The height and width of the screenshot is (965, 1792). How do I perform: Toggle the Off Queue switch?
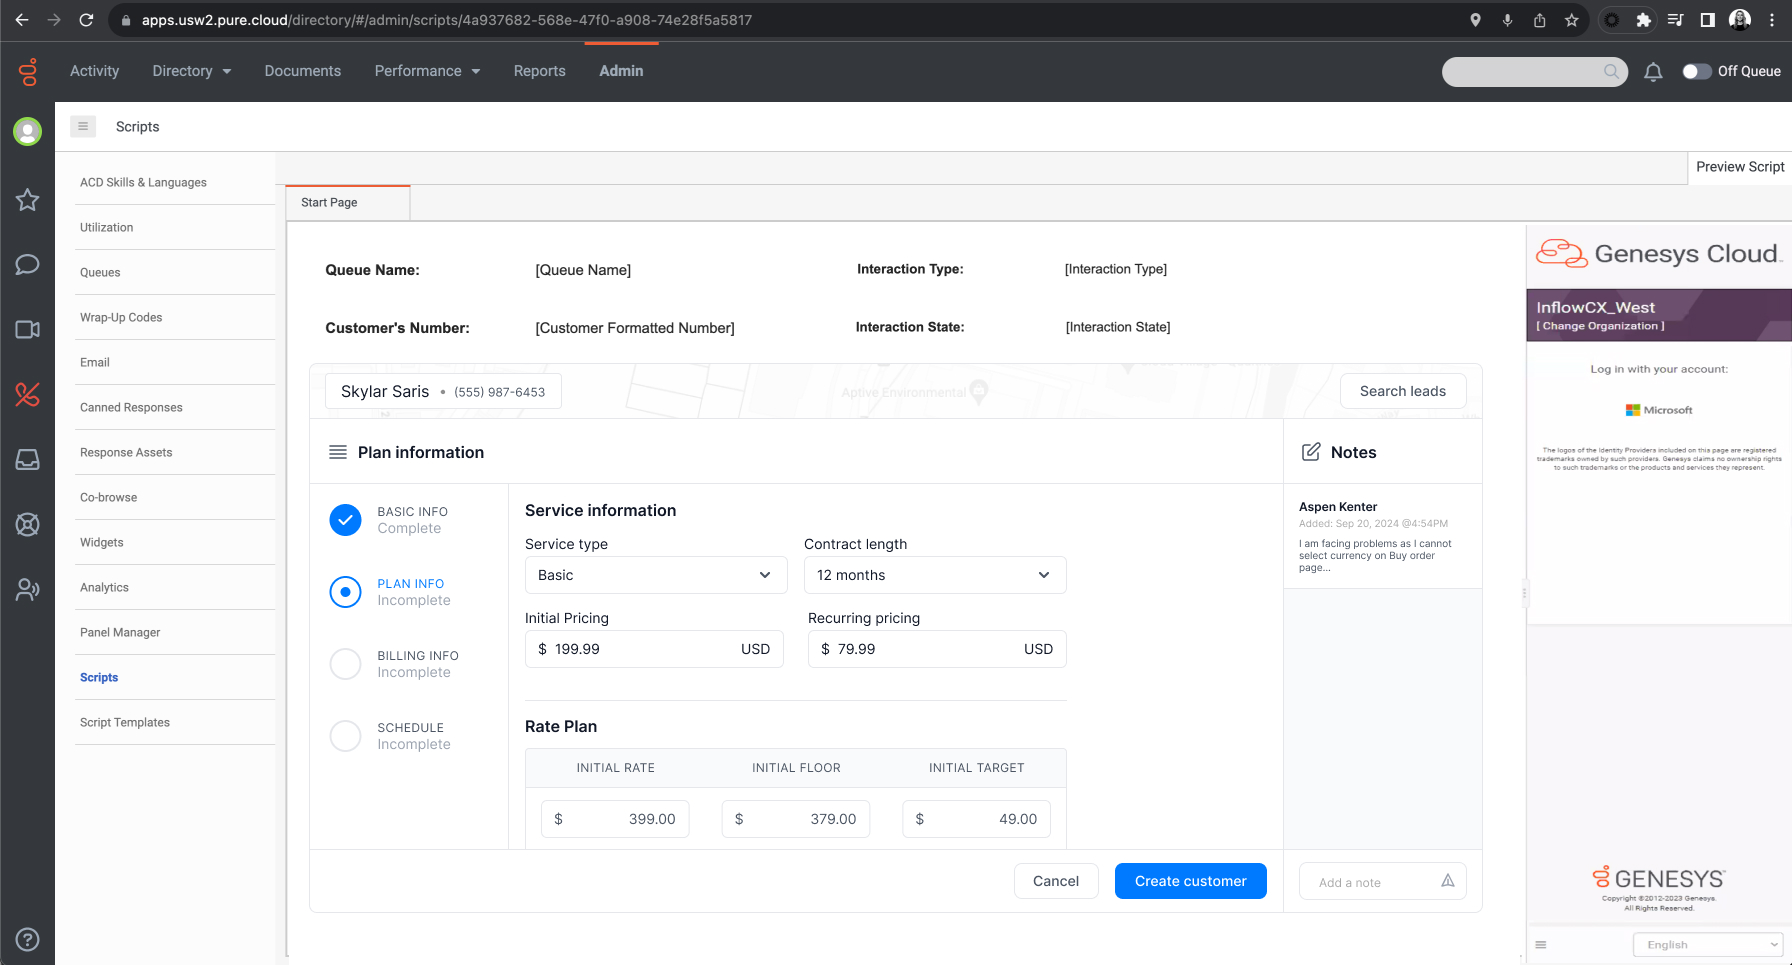point(1696,71)
